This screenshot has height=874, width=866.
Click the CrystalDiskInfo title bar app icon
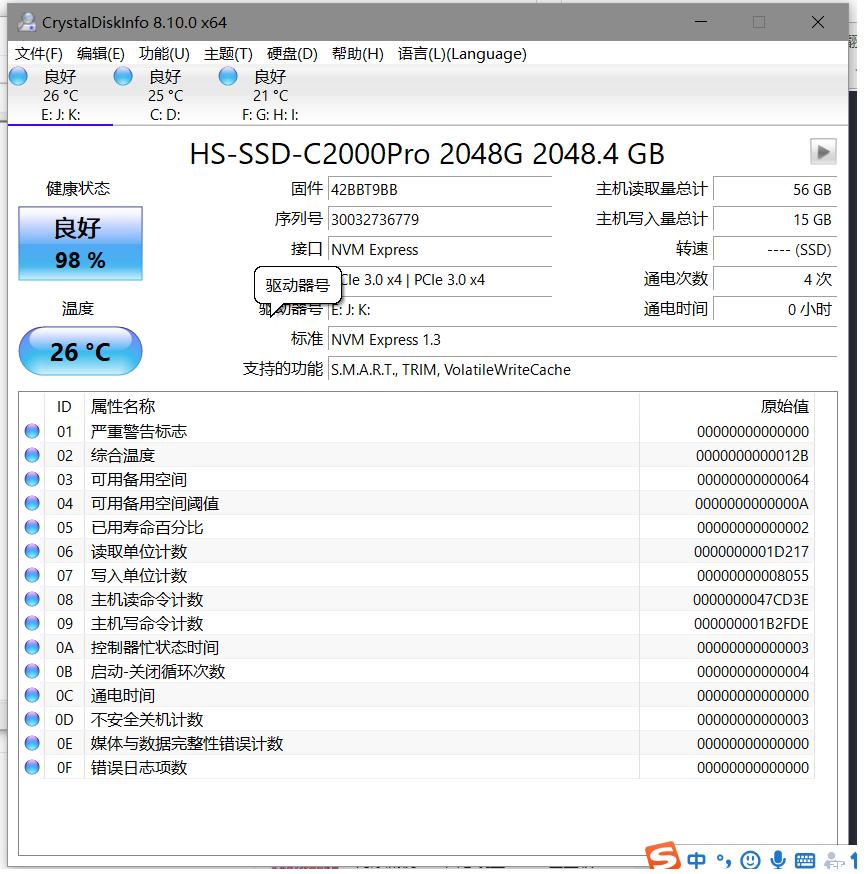27,22
